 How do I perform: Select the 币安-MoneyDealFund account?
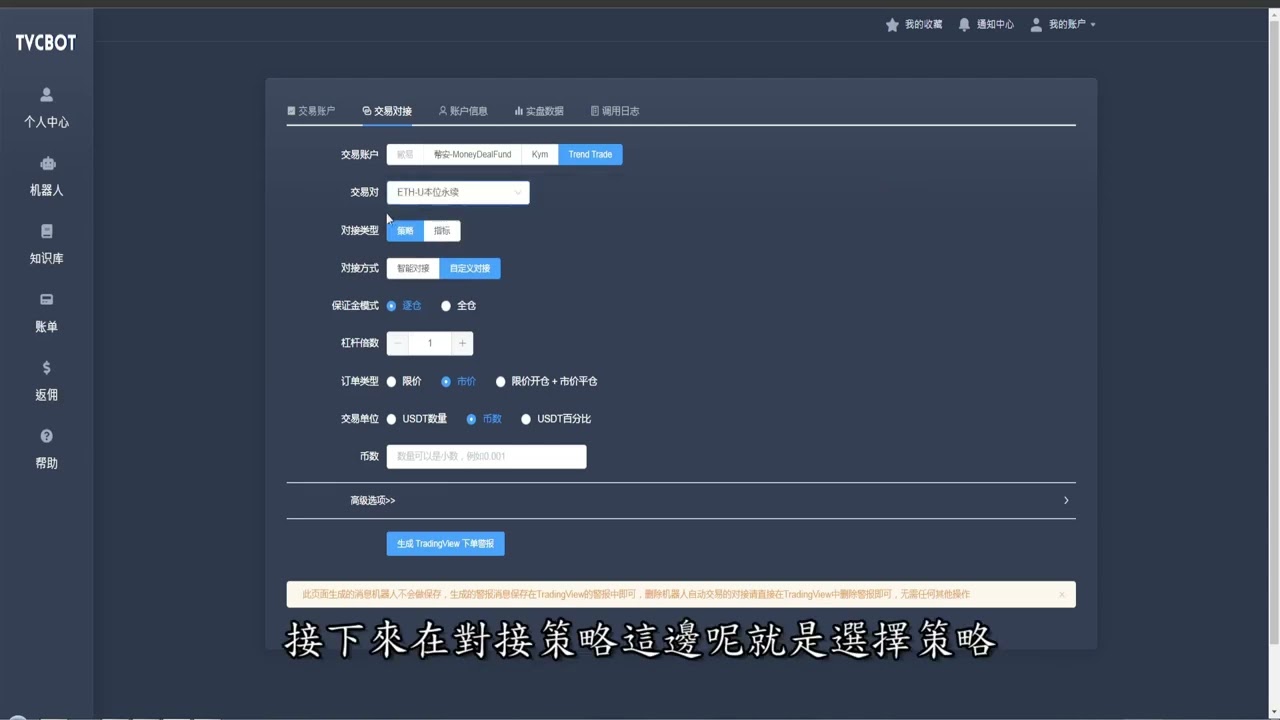(472, 154)
